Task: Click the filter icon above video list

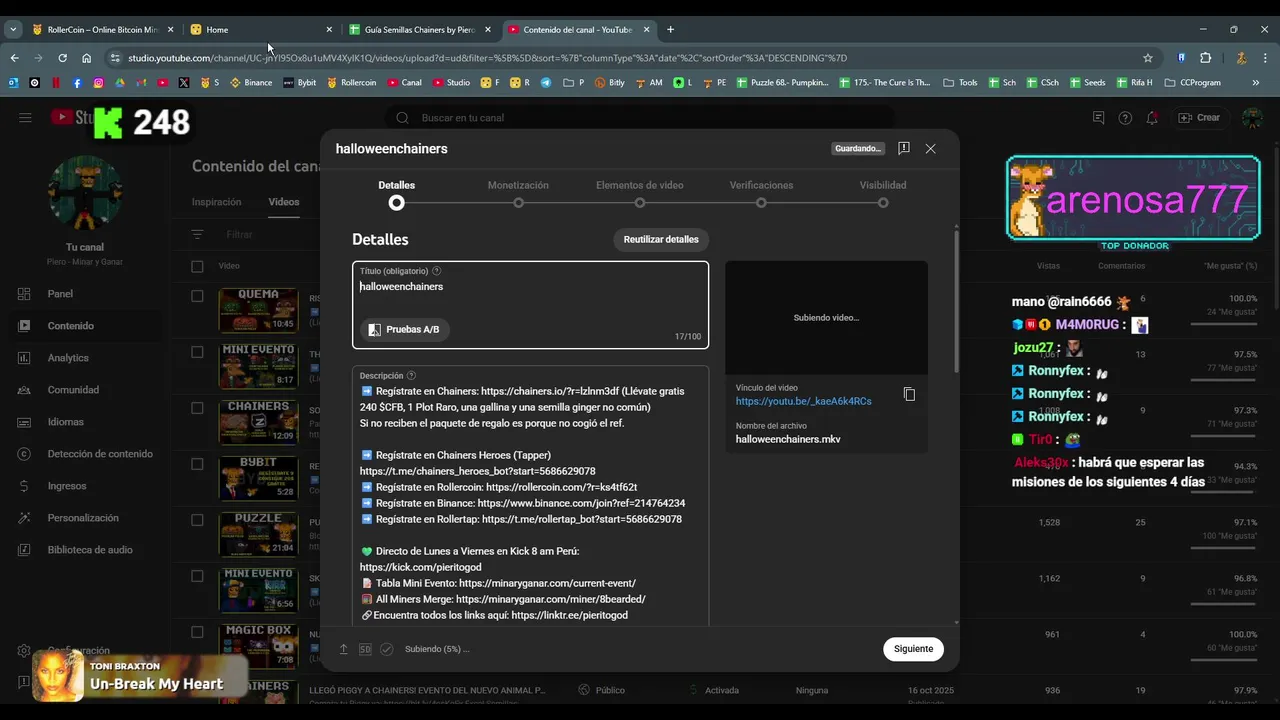Action: tap(197, 234)
